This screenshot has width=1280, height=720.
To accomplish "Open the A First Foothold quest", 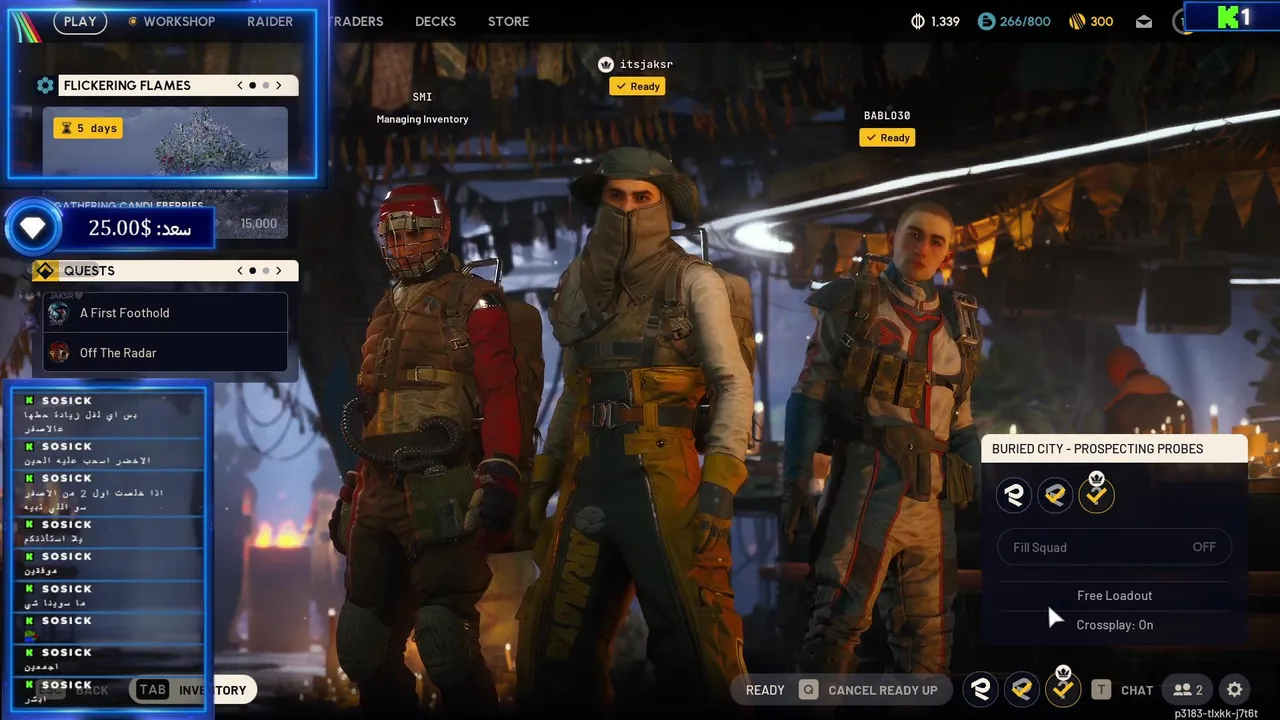I will pyautogui.click(x=166, y=313).
